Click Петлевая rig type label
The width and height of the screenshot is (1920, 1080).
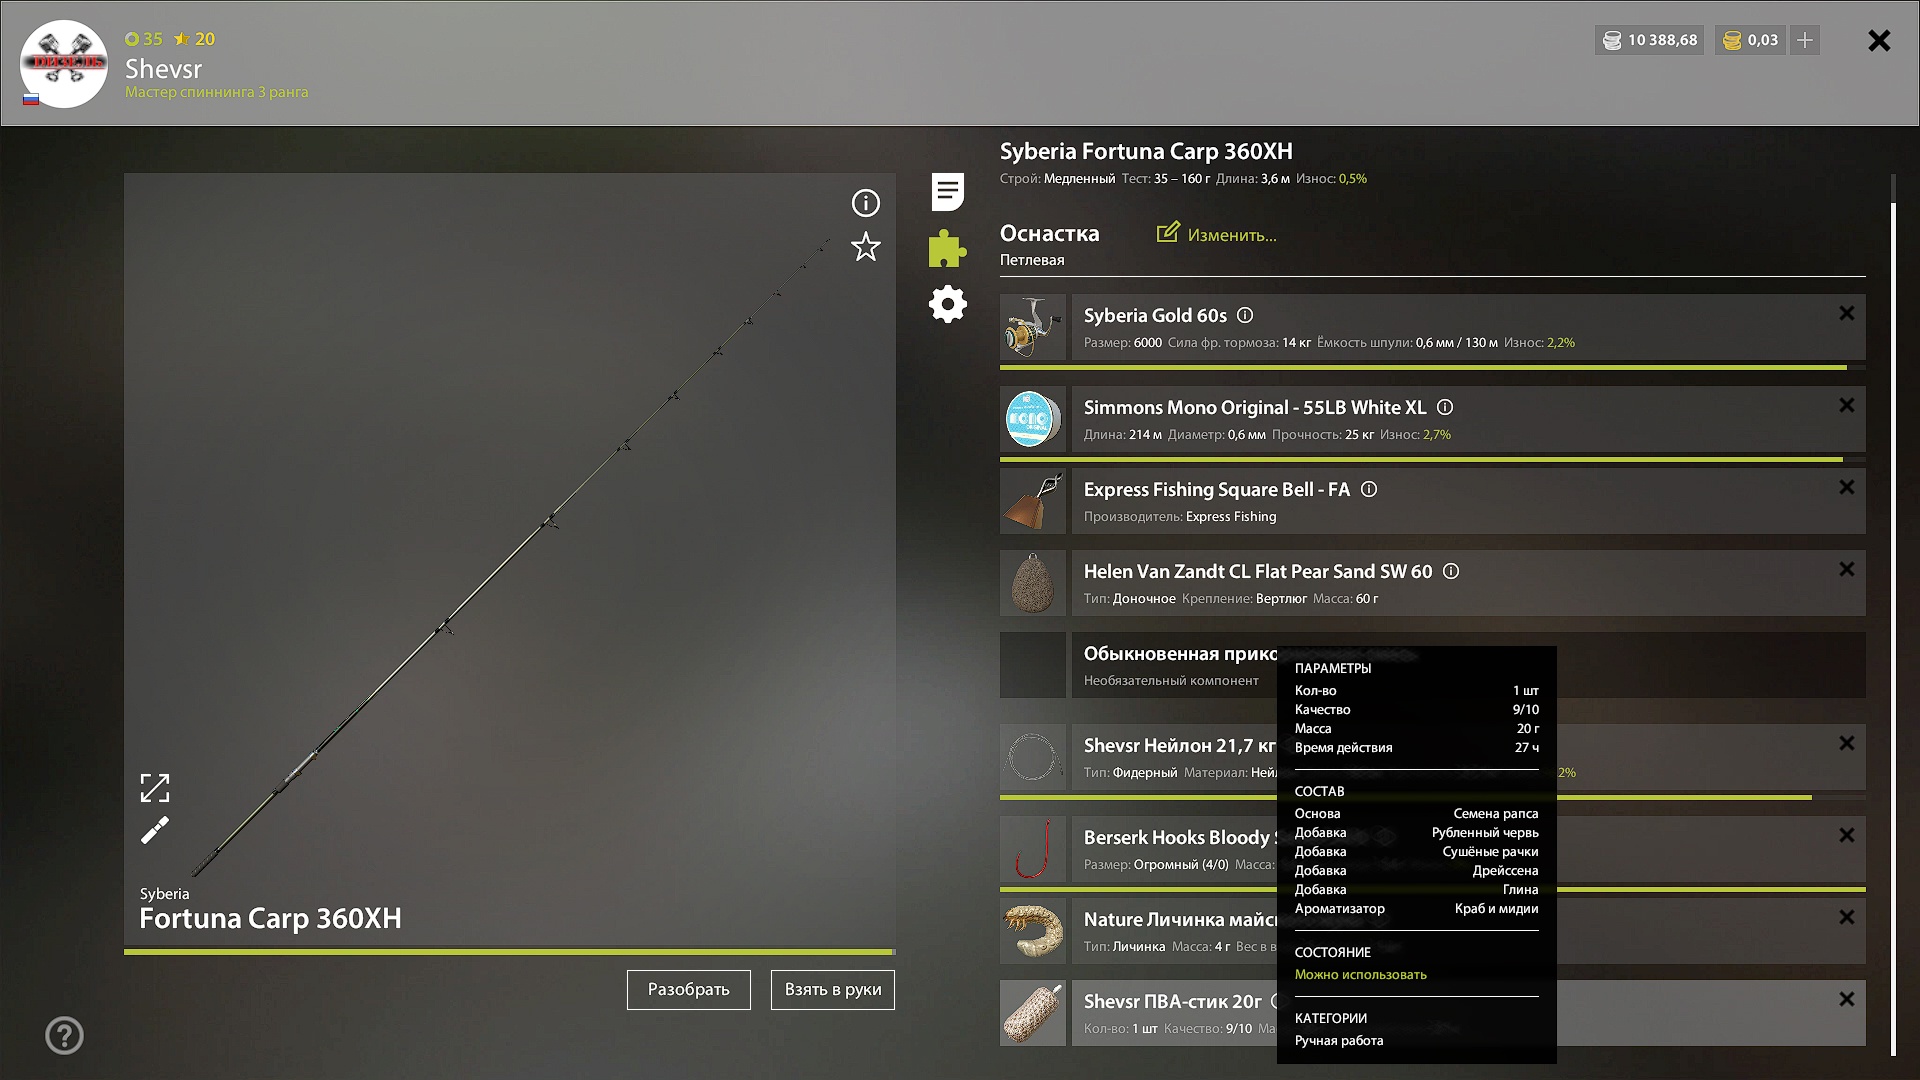[x=1032, y=260]
